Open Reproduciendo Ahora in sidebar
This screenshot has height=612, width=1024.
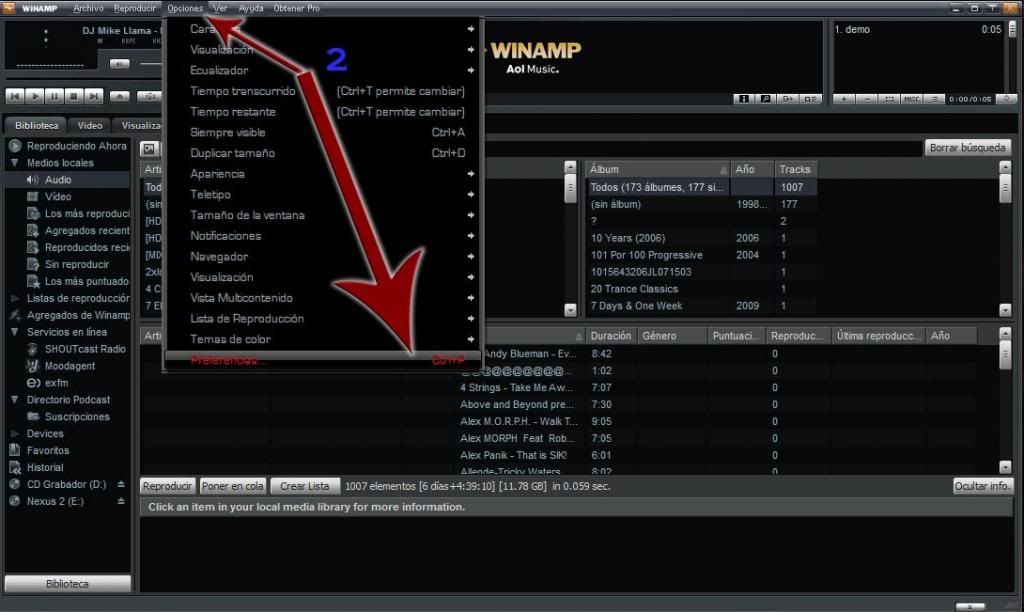69,146
